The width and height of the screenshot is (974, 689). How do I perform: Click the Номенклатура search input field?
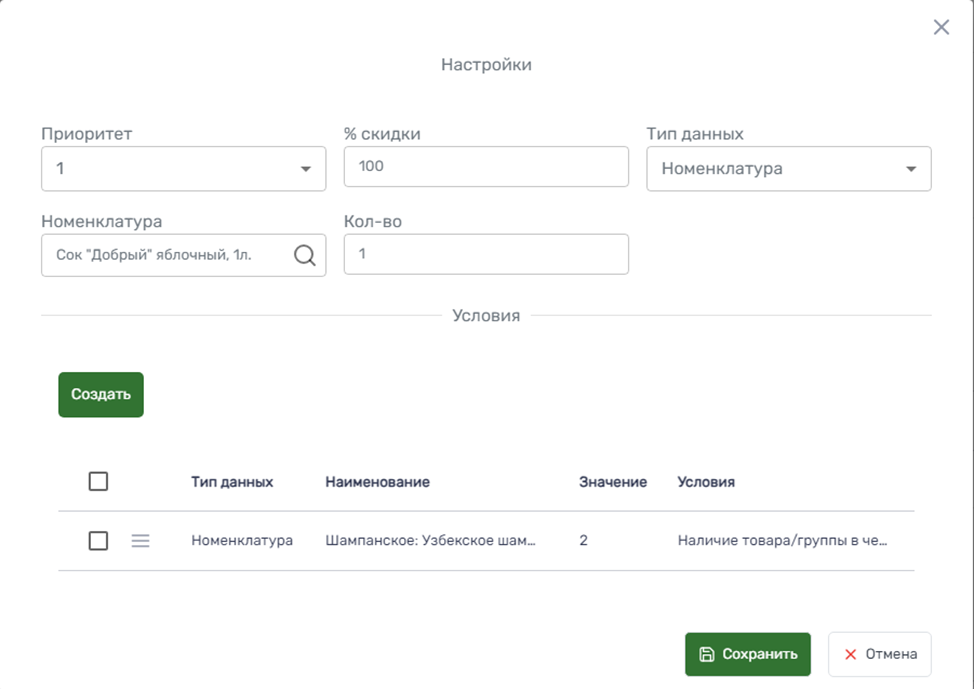(x=165, y=256)
